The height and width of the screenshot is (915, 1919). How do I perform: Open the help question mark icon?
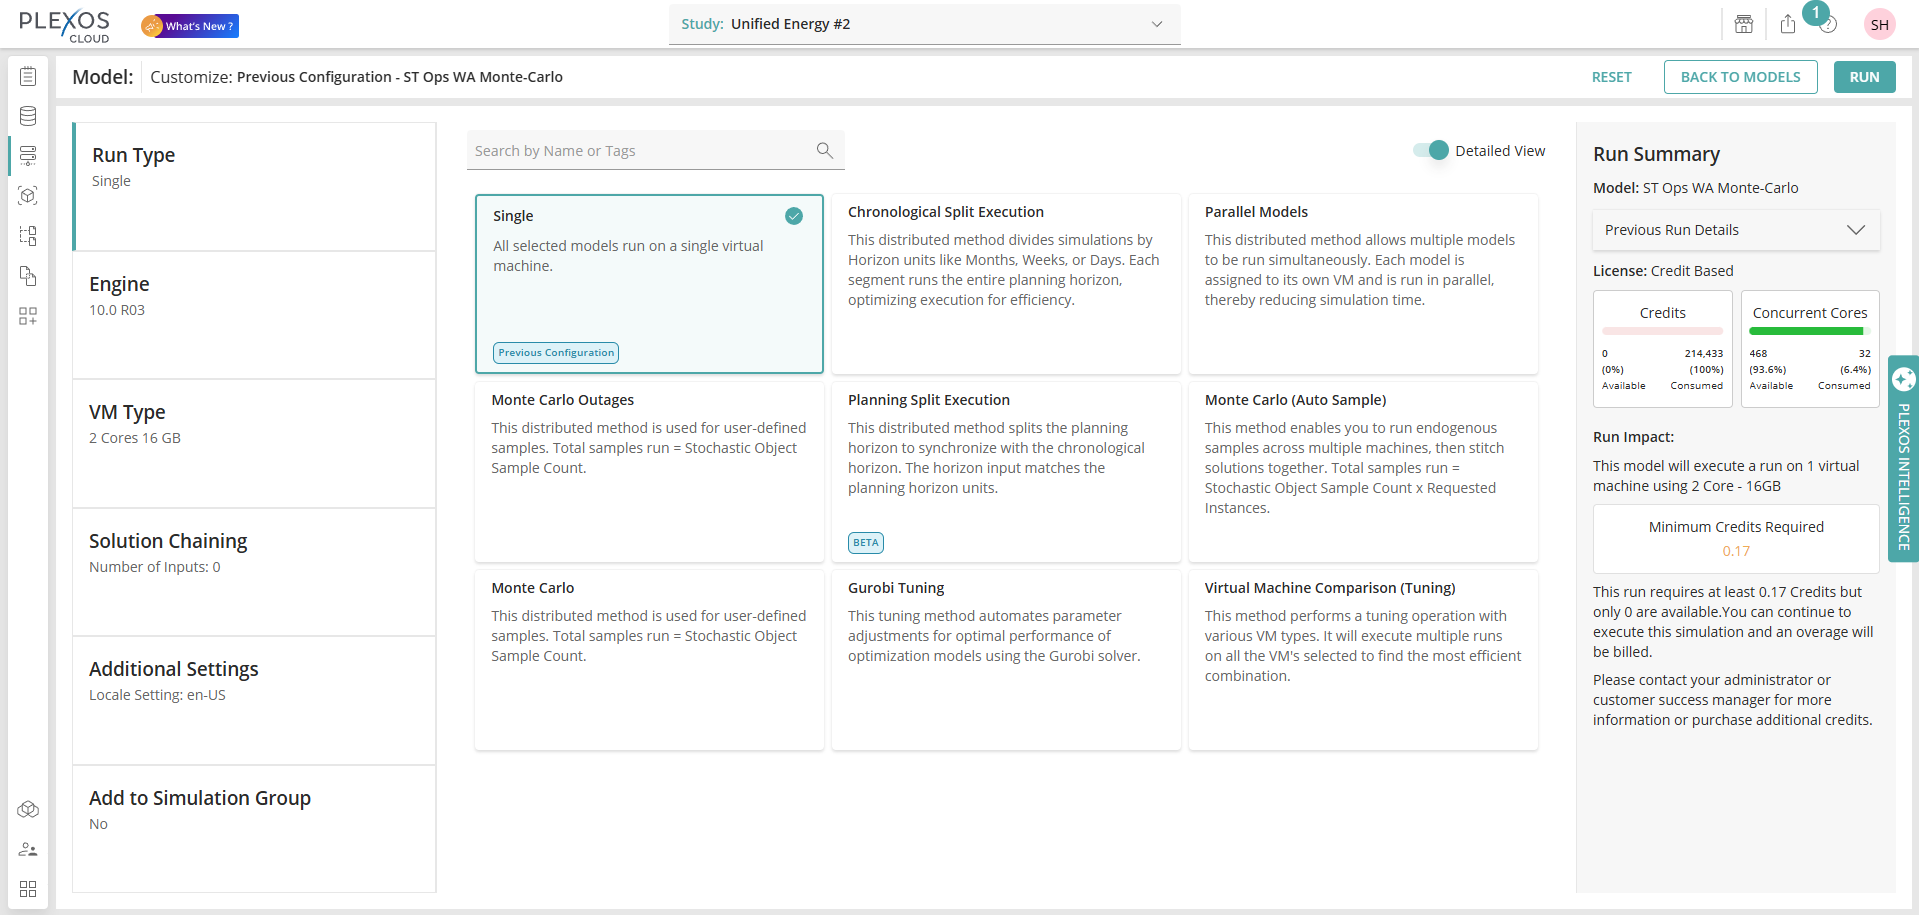(x=1828, y=25)
